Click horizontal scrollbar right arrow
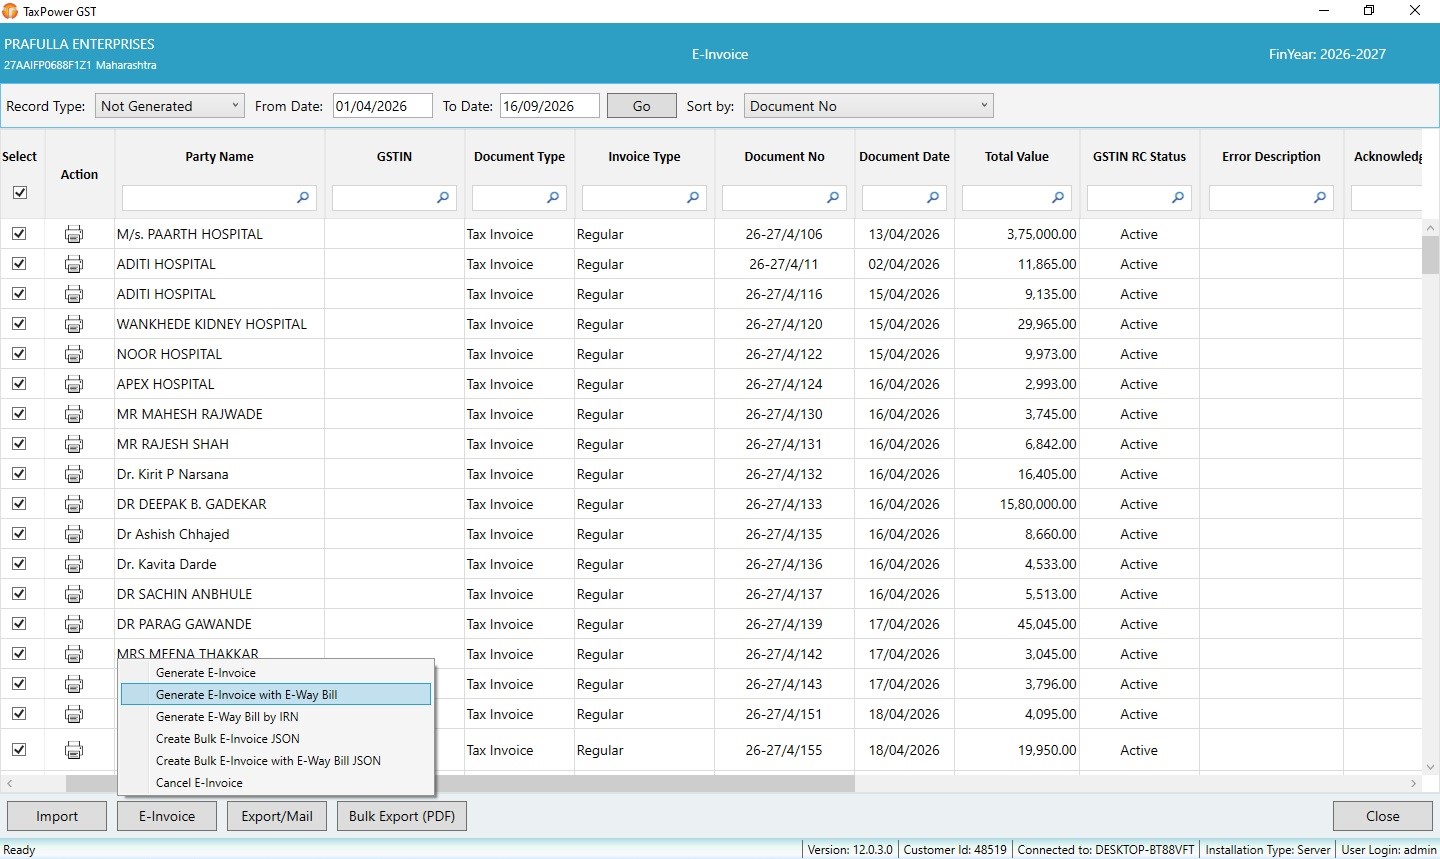The height and width of the screenshot is (859, 1440). click(1414, 783)
